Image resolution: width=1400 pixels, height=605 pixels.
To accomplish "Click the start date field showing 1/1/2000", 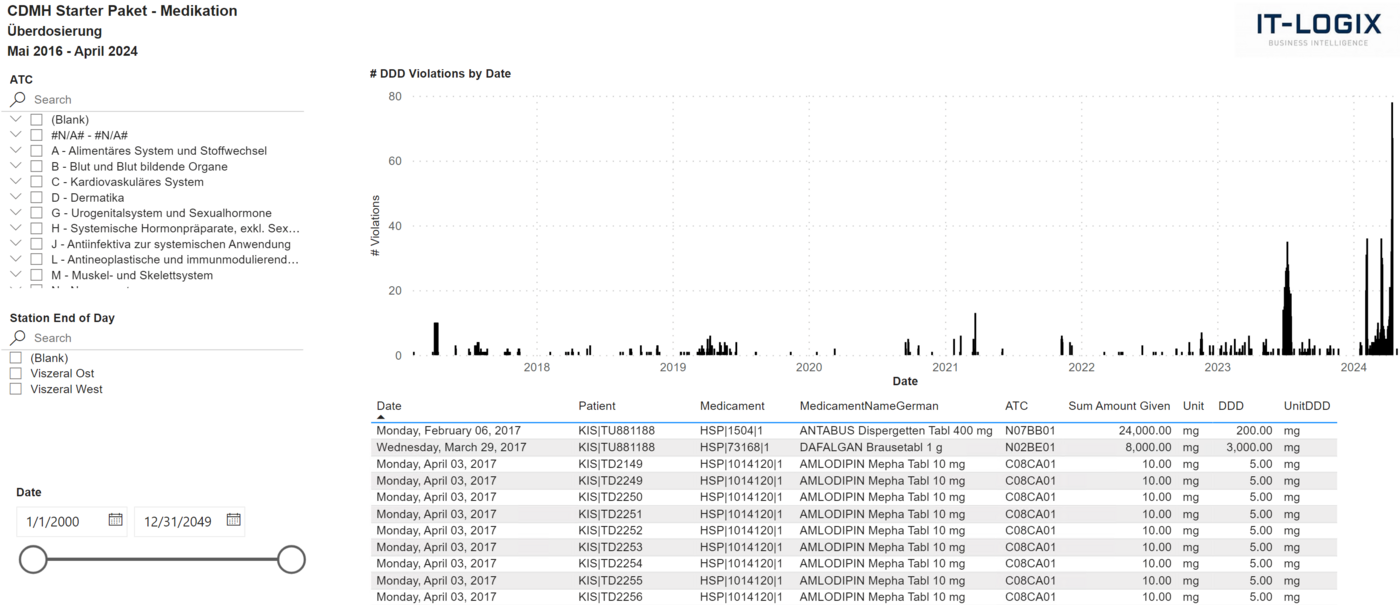I will coord(62,521).
